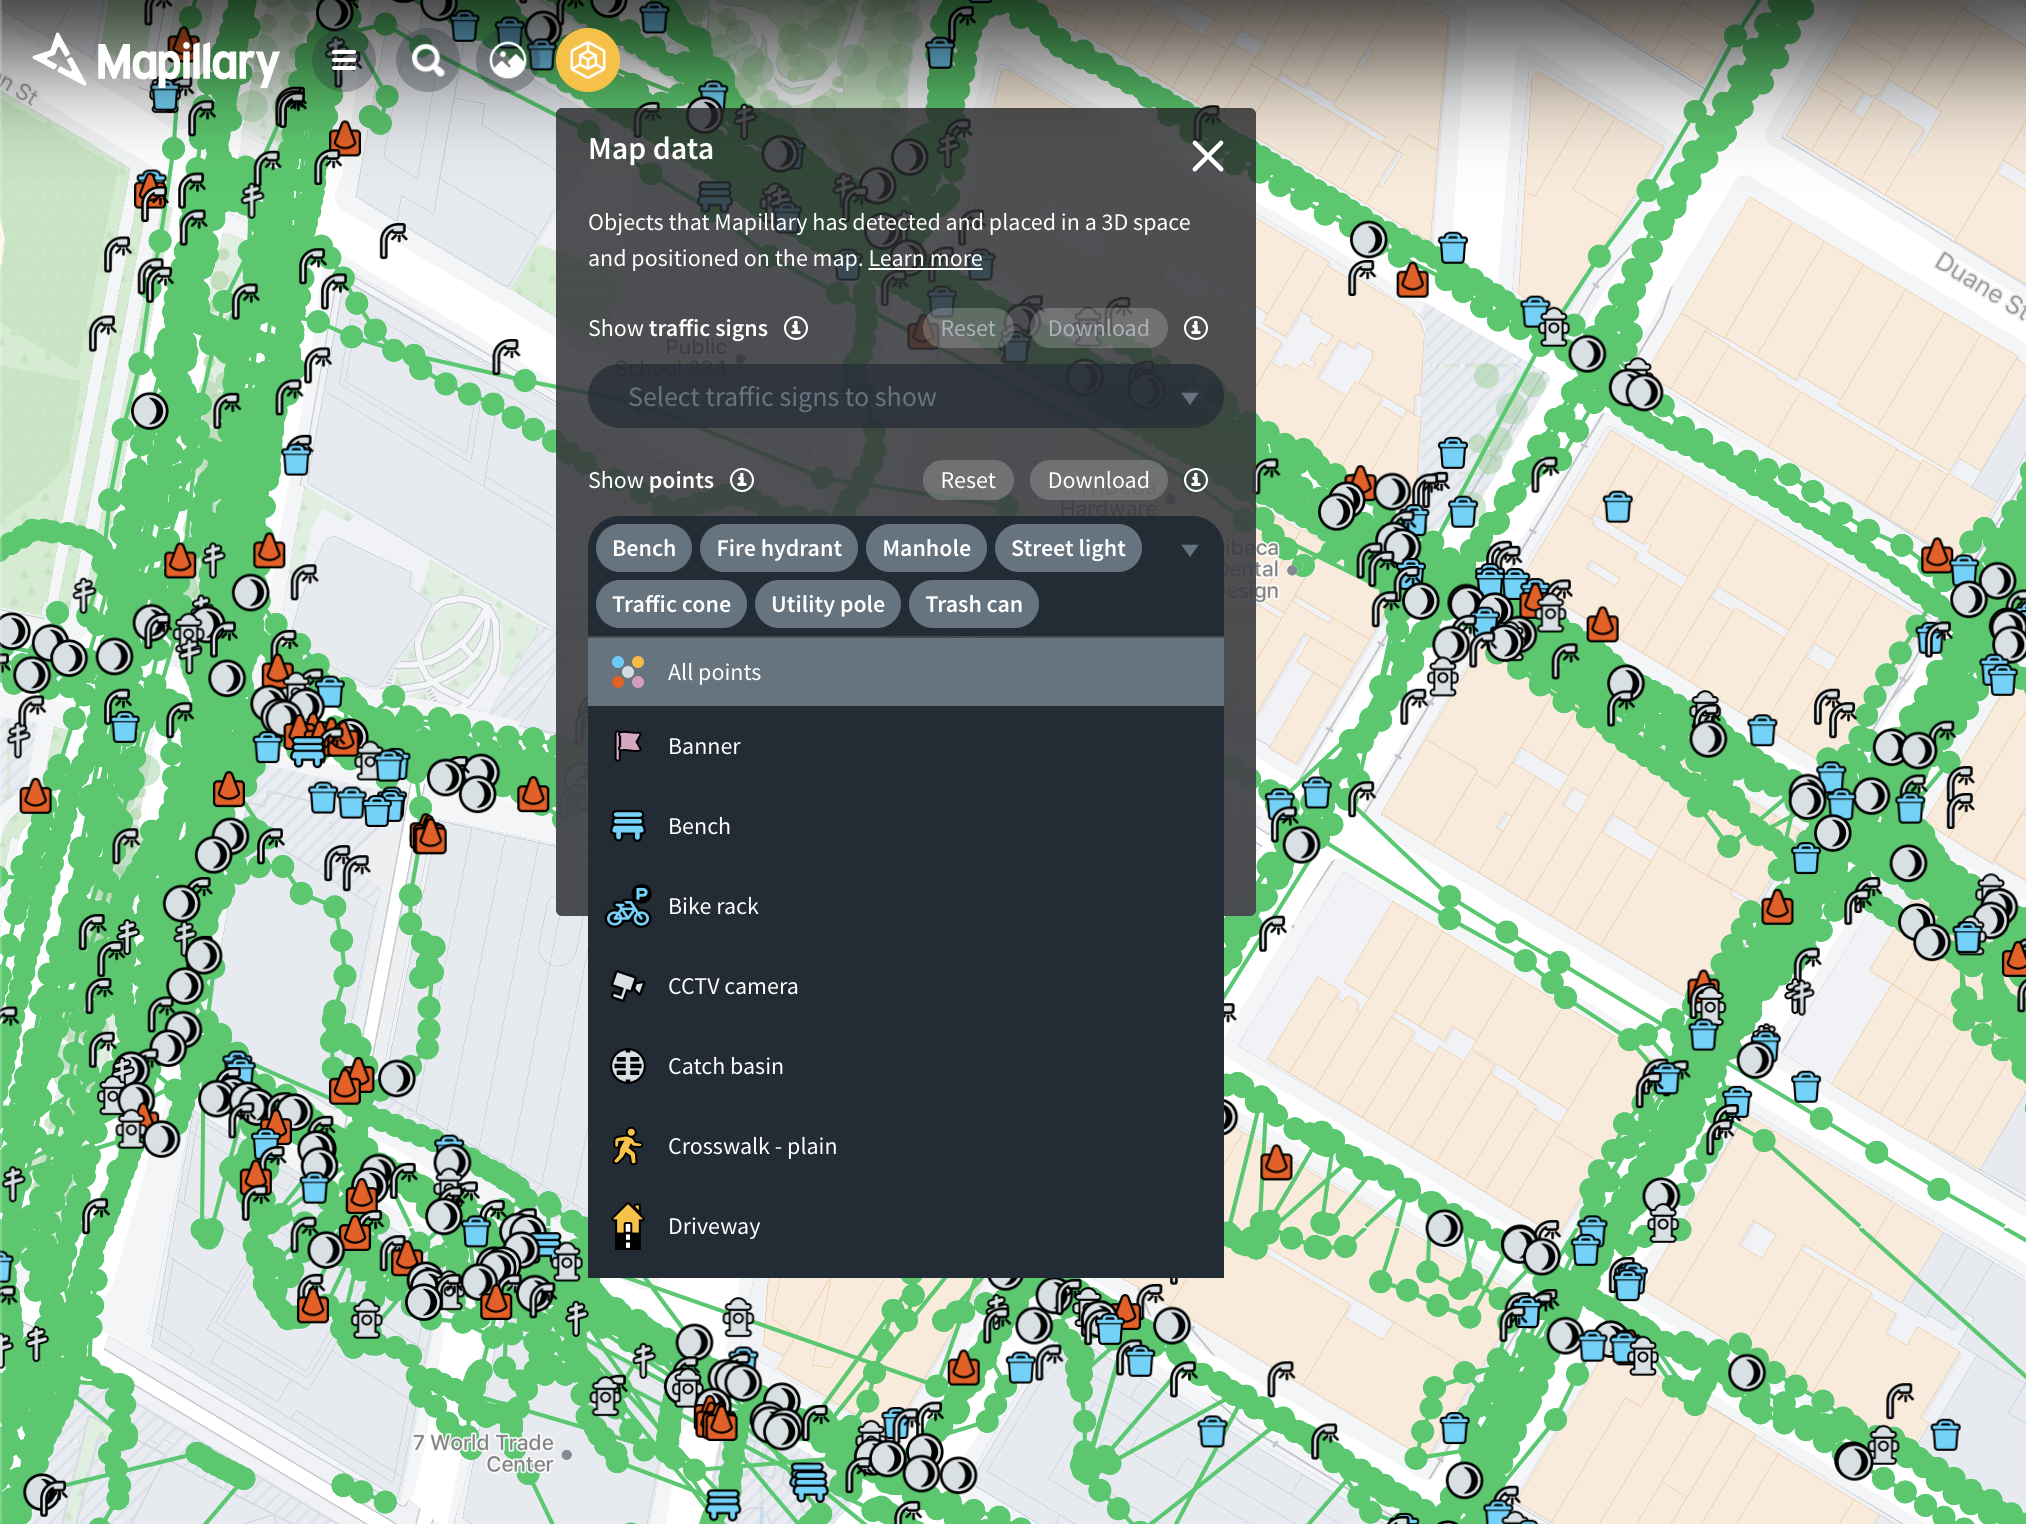Click the 7 World Trade Center label
2026x1524 pixels.
(x=484, y=1453)
